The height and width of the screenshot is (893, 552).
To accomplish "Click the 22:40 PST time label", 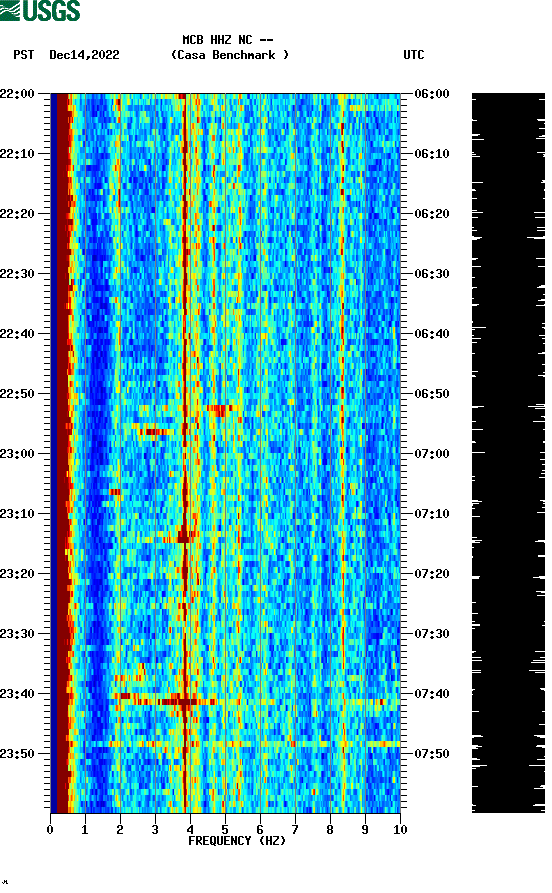I will click(x=17, y=334).
